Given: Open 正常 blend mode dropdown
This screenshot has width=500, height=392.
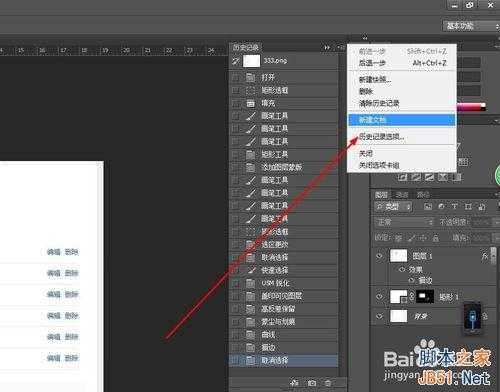Looking at the screenshot, I should (404, 222).
